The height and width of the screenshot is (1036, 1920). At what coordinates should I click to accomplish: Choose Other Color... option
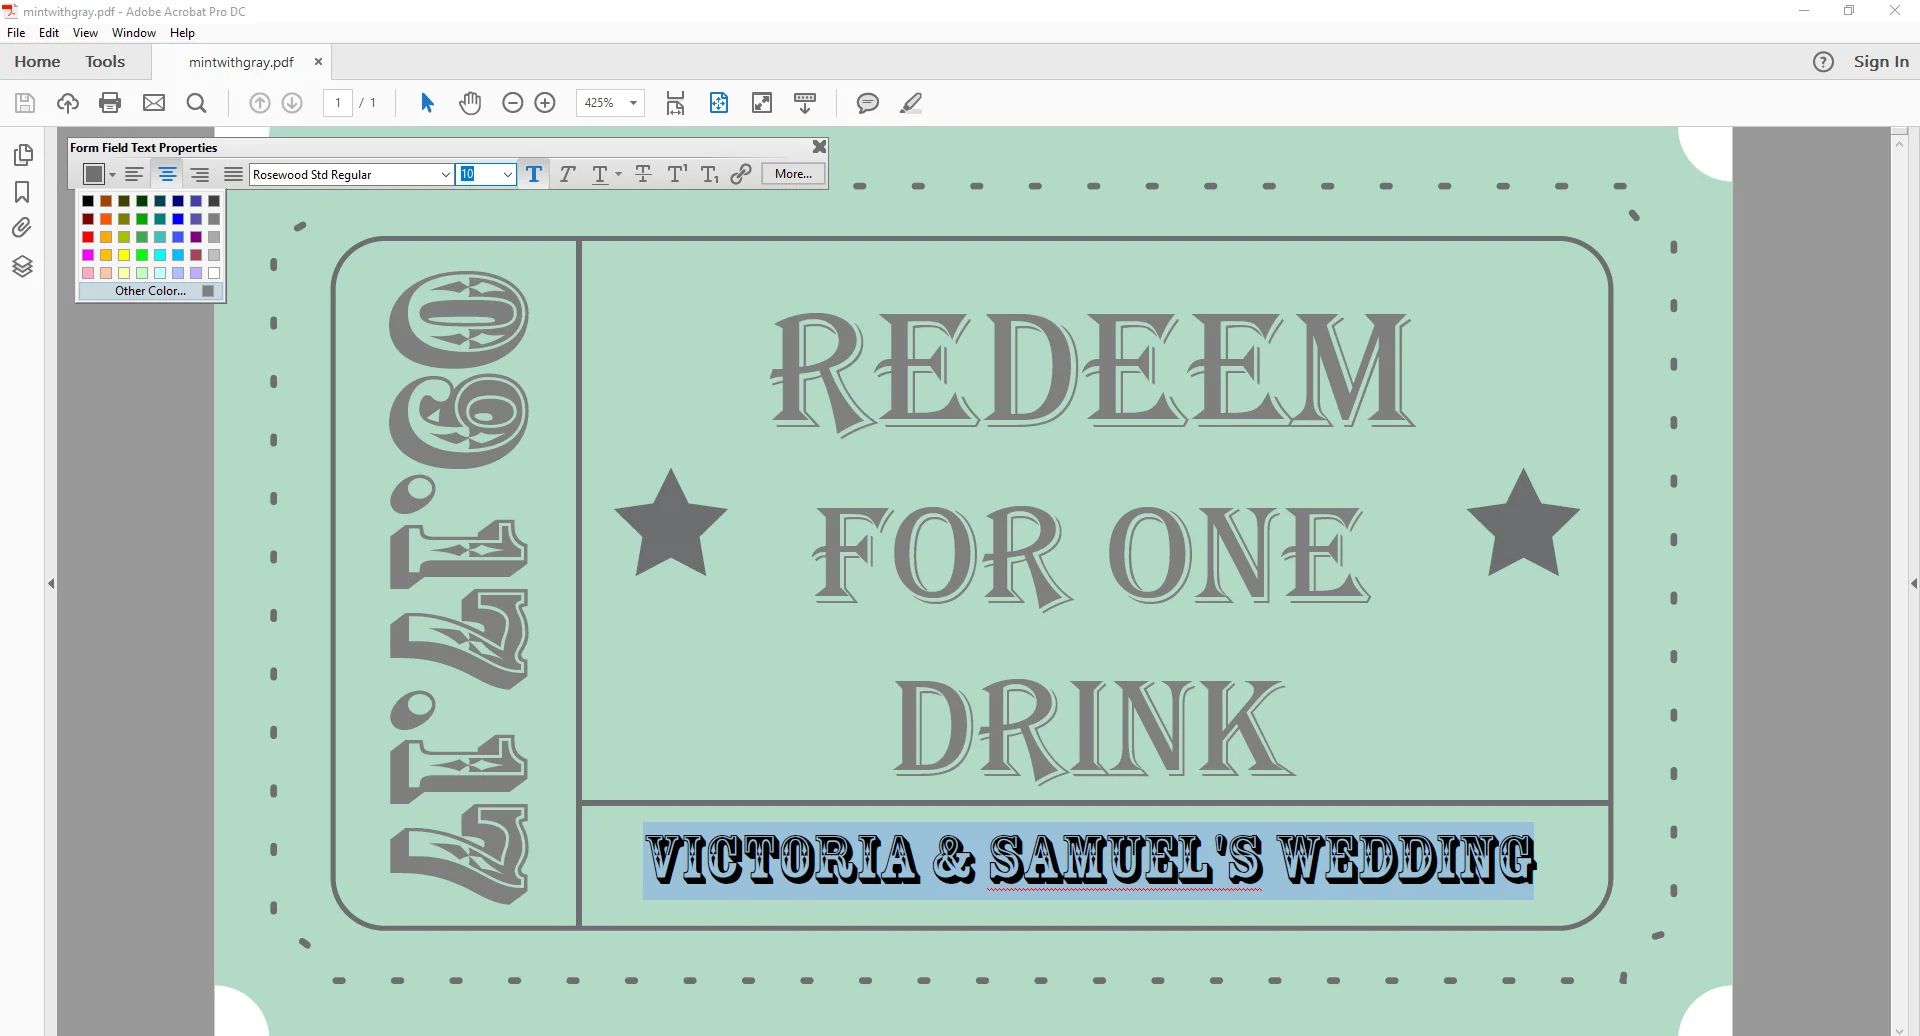tap(151, 291)
